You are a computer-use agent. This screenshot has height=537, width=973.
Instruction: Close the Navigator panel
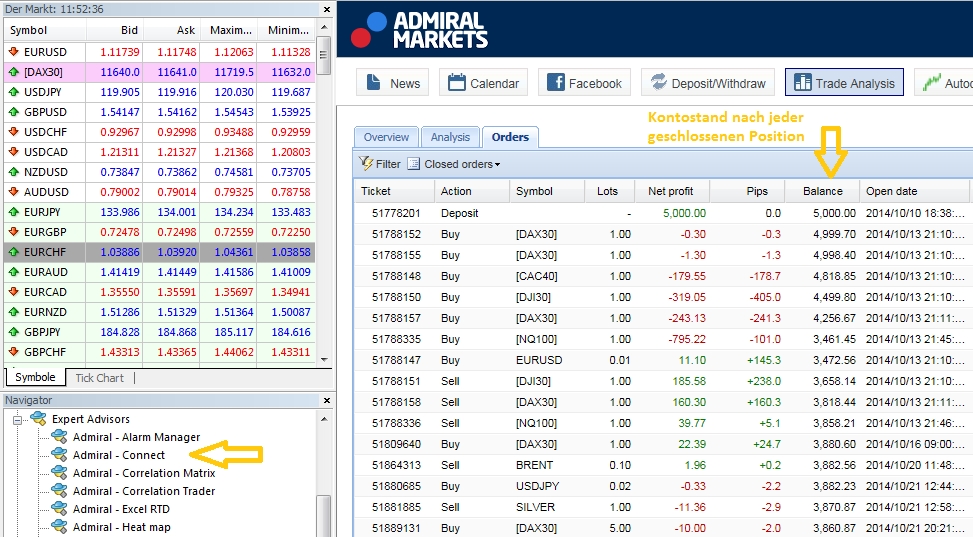coord(326,400)
